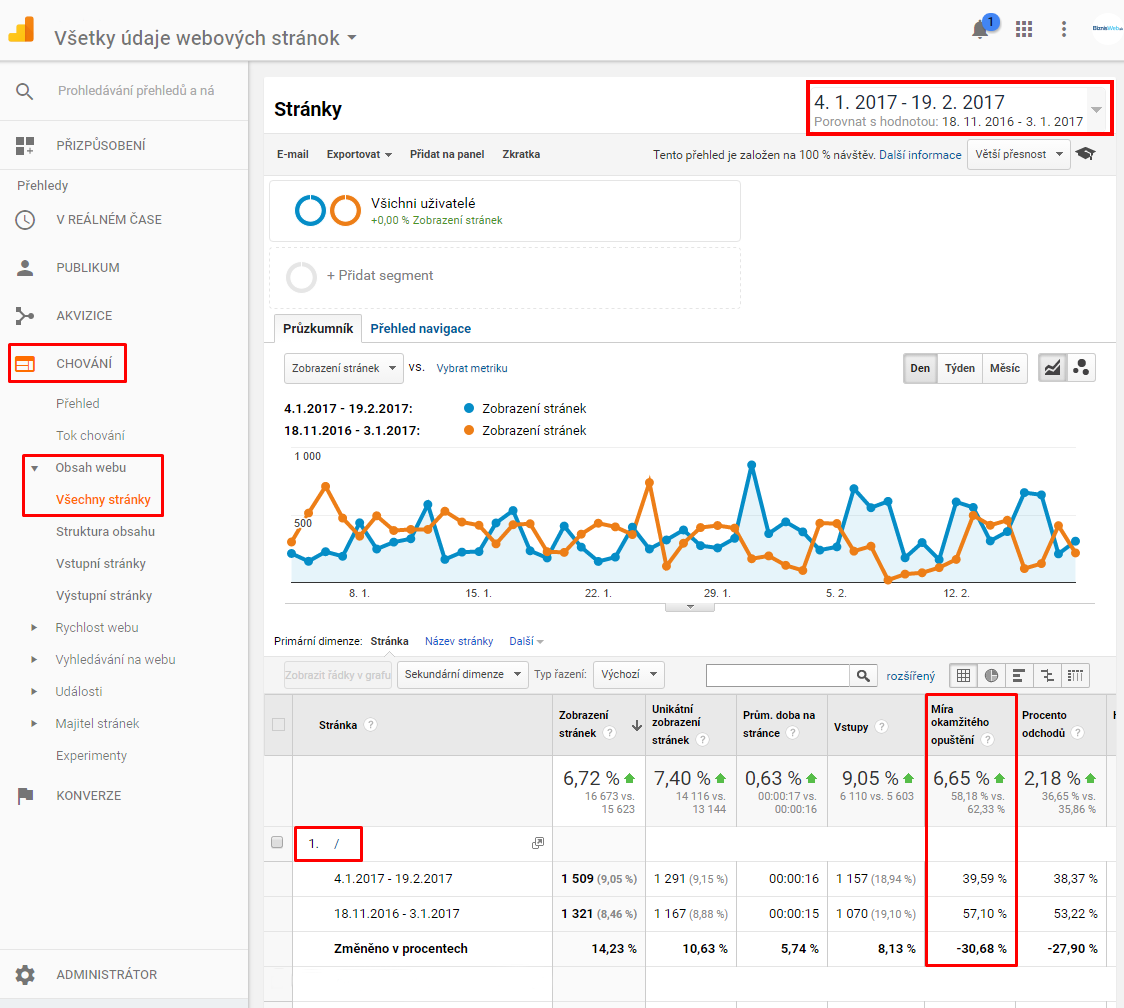
Task: Open the Zobrazení stránek metric dropdown
Action: (343, 369)
